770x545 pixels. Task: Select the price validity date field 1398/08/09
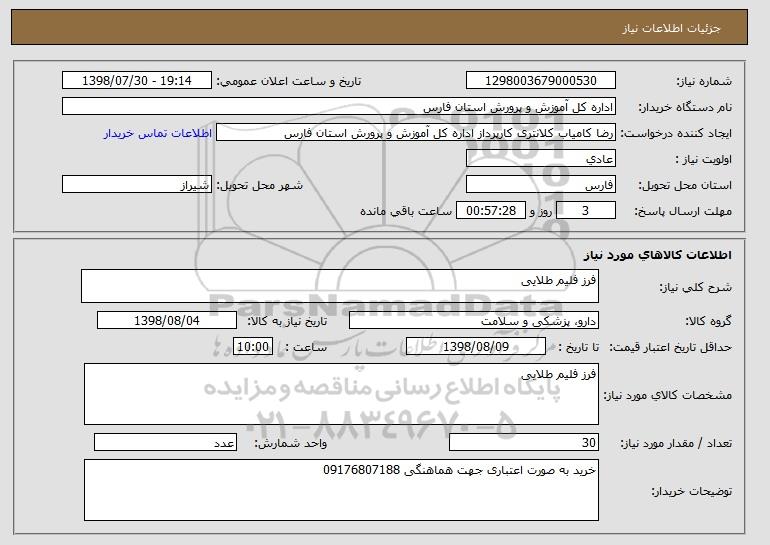(476, 347)
